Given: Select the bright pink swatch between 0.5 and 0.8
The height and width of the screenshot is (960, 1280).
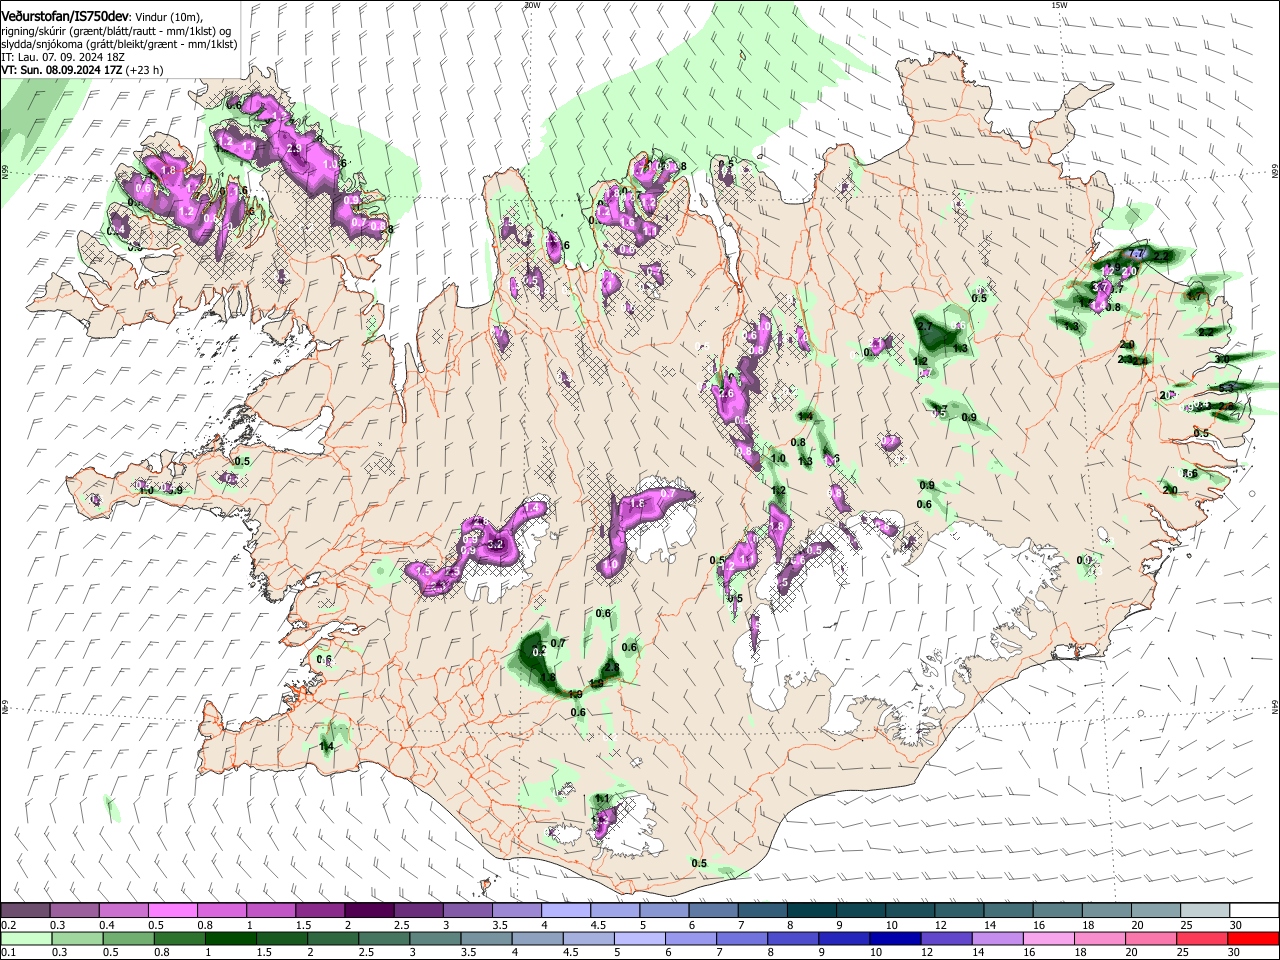Looking at the screenshot, I should coord(173,911).
